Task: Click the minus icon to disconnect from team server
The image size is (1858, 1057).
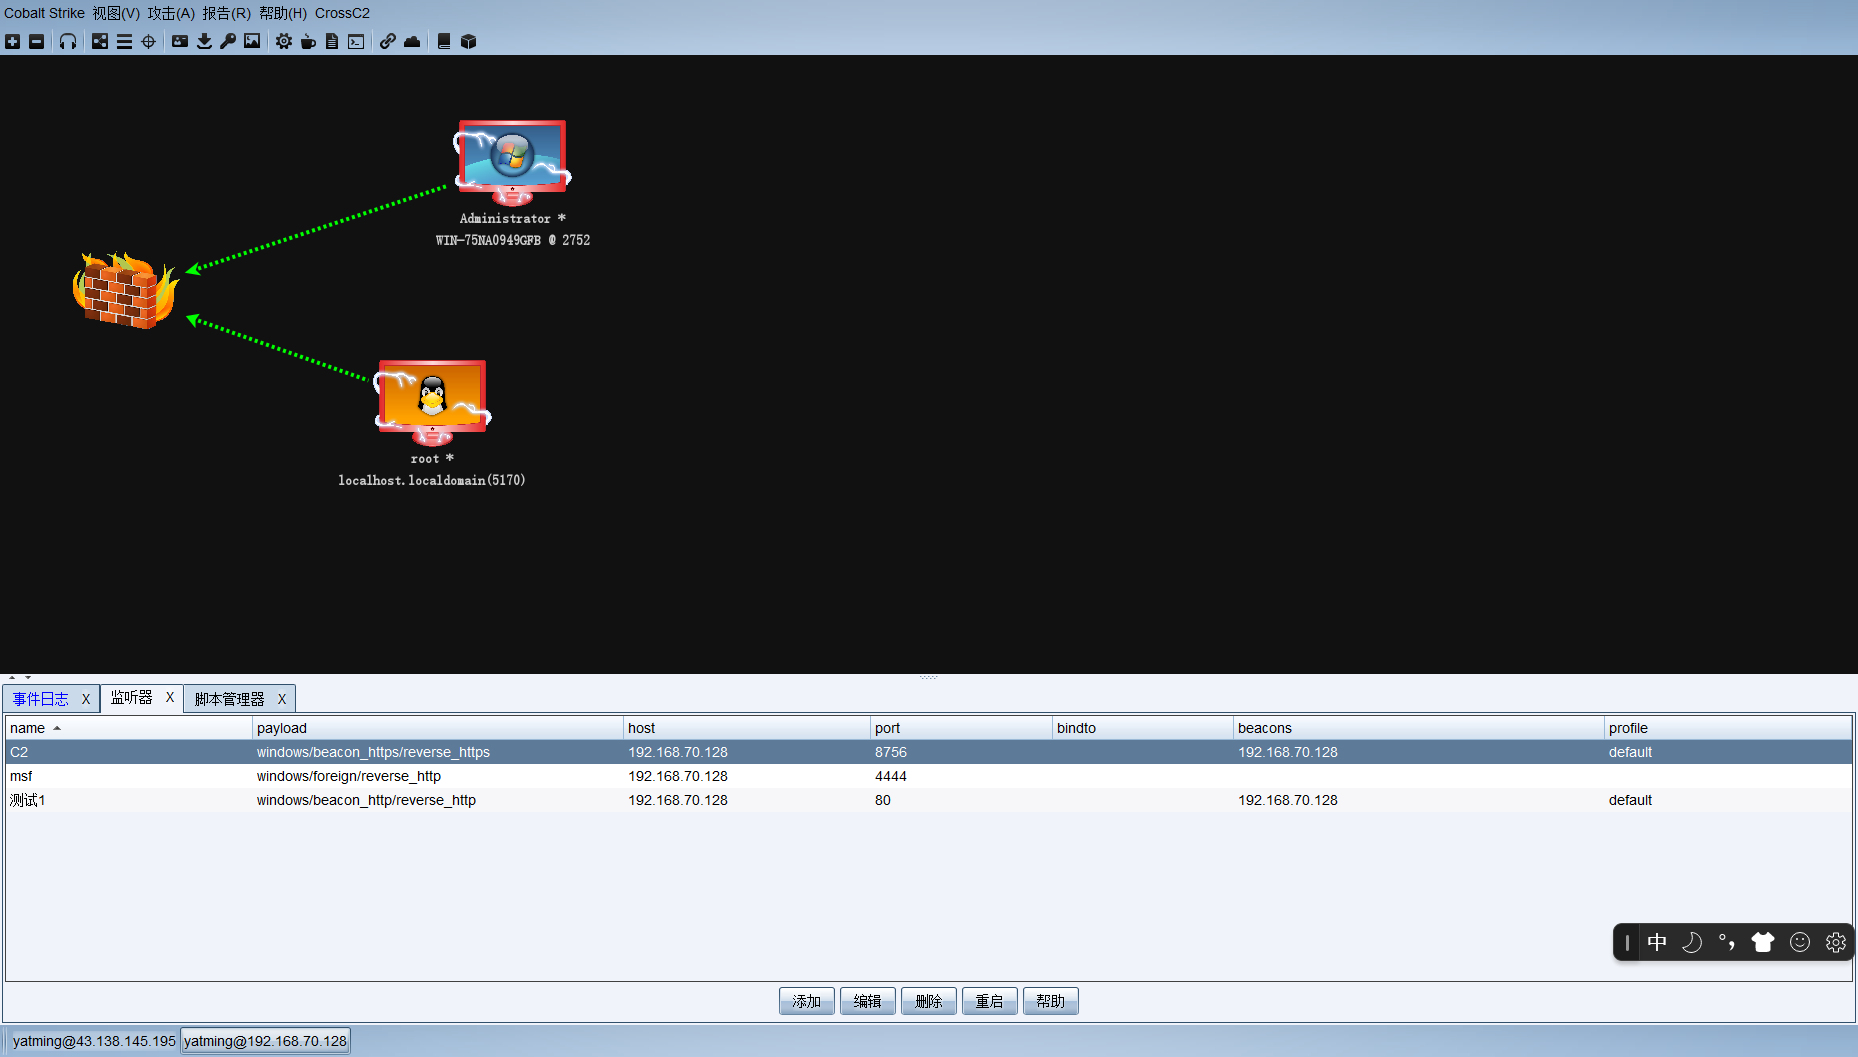Action: (x=37, y=41)
